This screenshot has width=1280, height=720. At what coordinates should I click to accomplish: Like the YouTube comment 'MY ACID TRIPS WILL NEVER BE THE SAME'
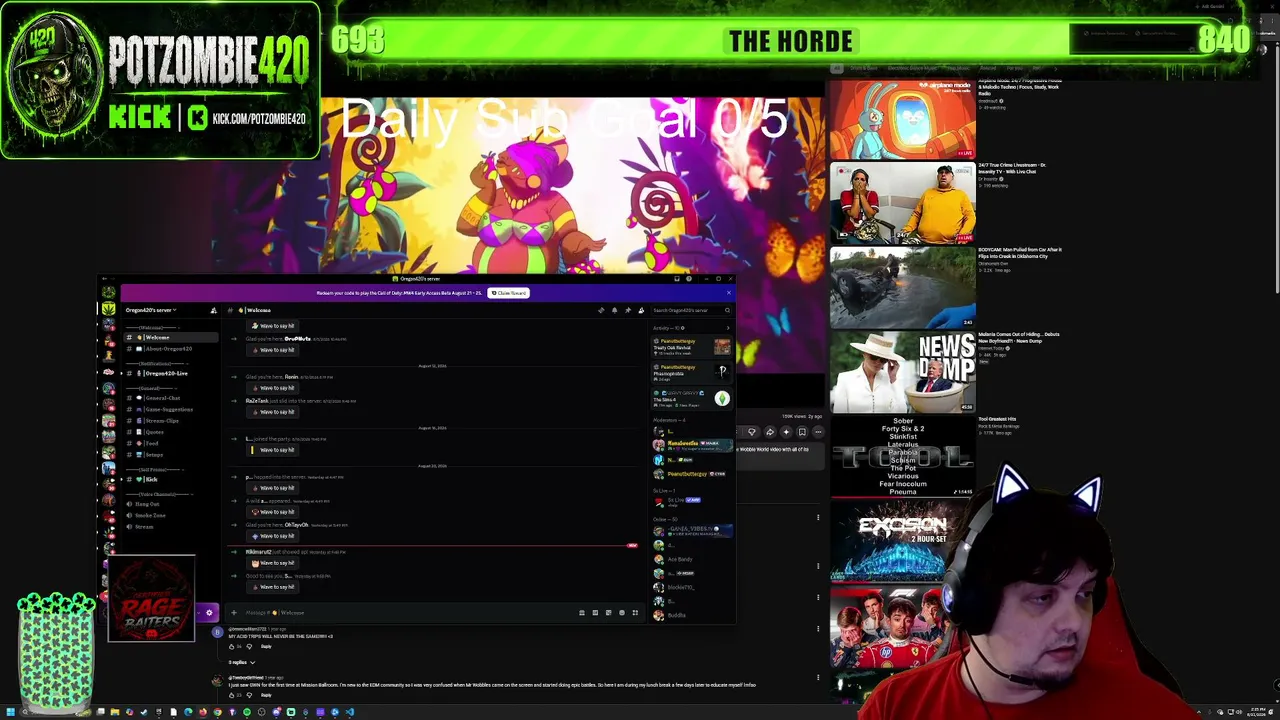coord(231,646)
